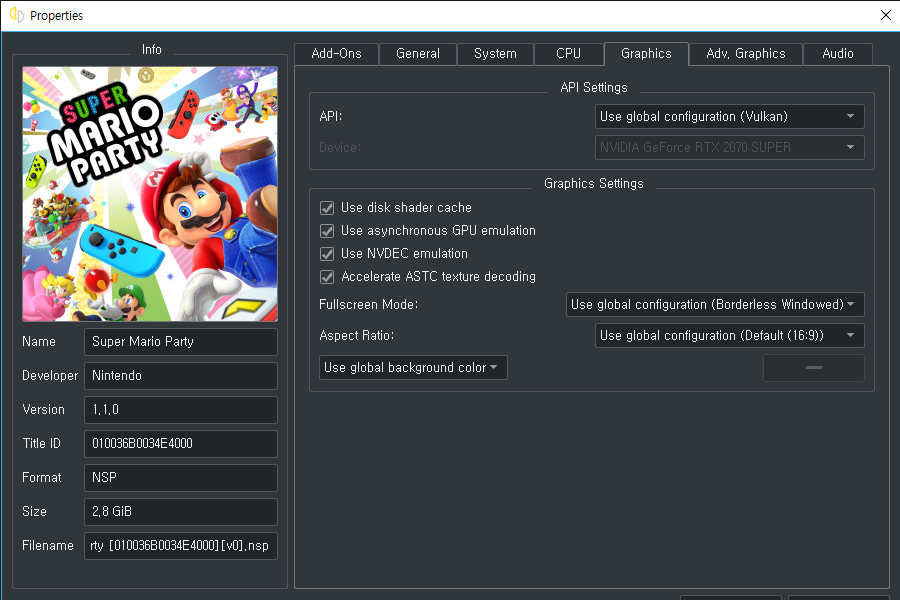Viewport: 900px width, 600px height.
Task: Open the CPU tab
Action: [x=568, y=54]
